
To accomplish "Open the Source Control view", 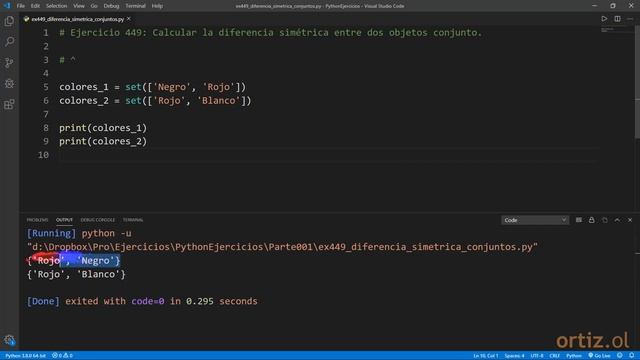I will point(9,62).
